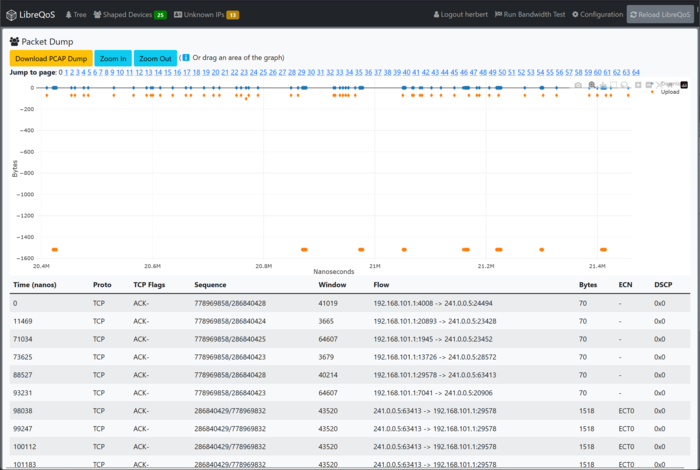Run Bandwidth Test from the navbar
Screen dimensions: 700x470
(532, 15)
